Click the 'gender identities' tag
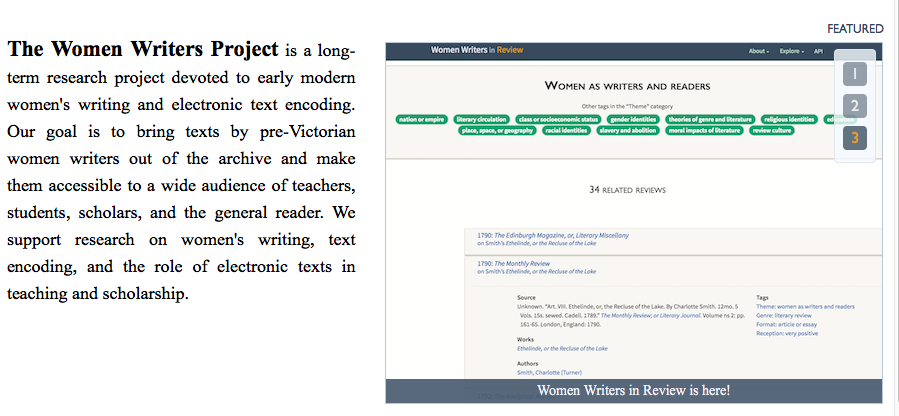Viewport: 899px width, 416px height. (x=633, y=119)
